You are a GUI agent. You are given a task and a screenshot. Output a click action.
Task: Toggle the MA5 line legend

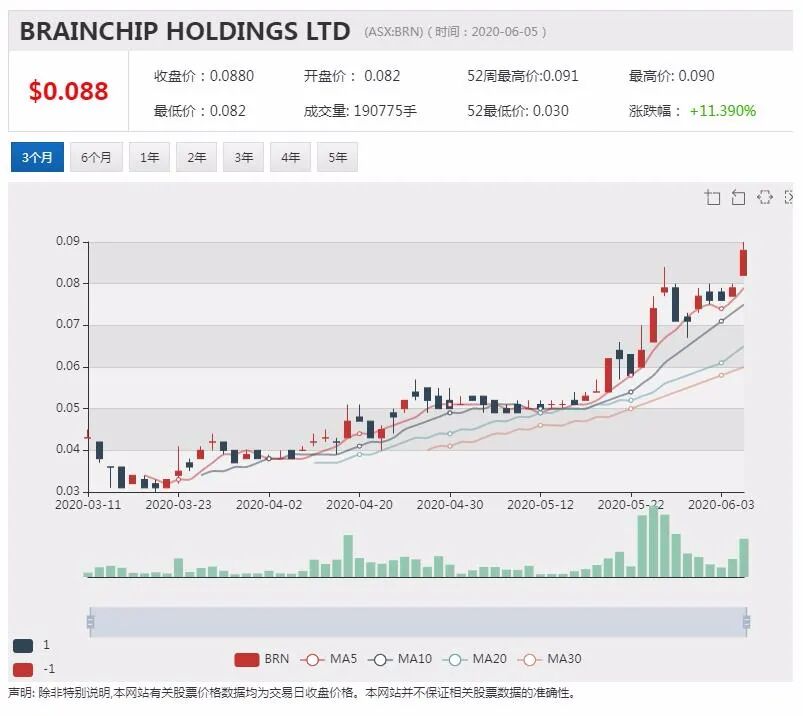[x=329, y=660]
